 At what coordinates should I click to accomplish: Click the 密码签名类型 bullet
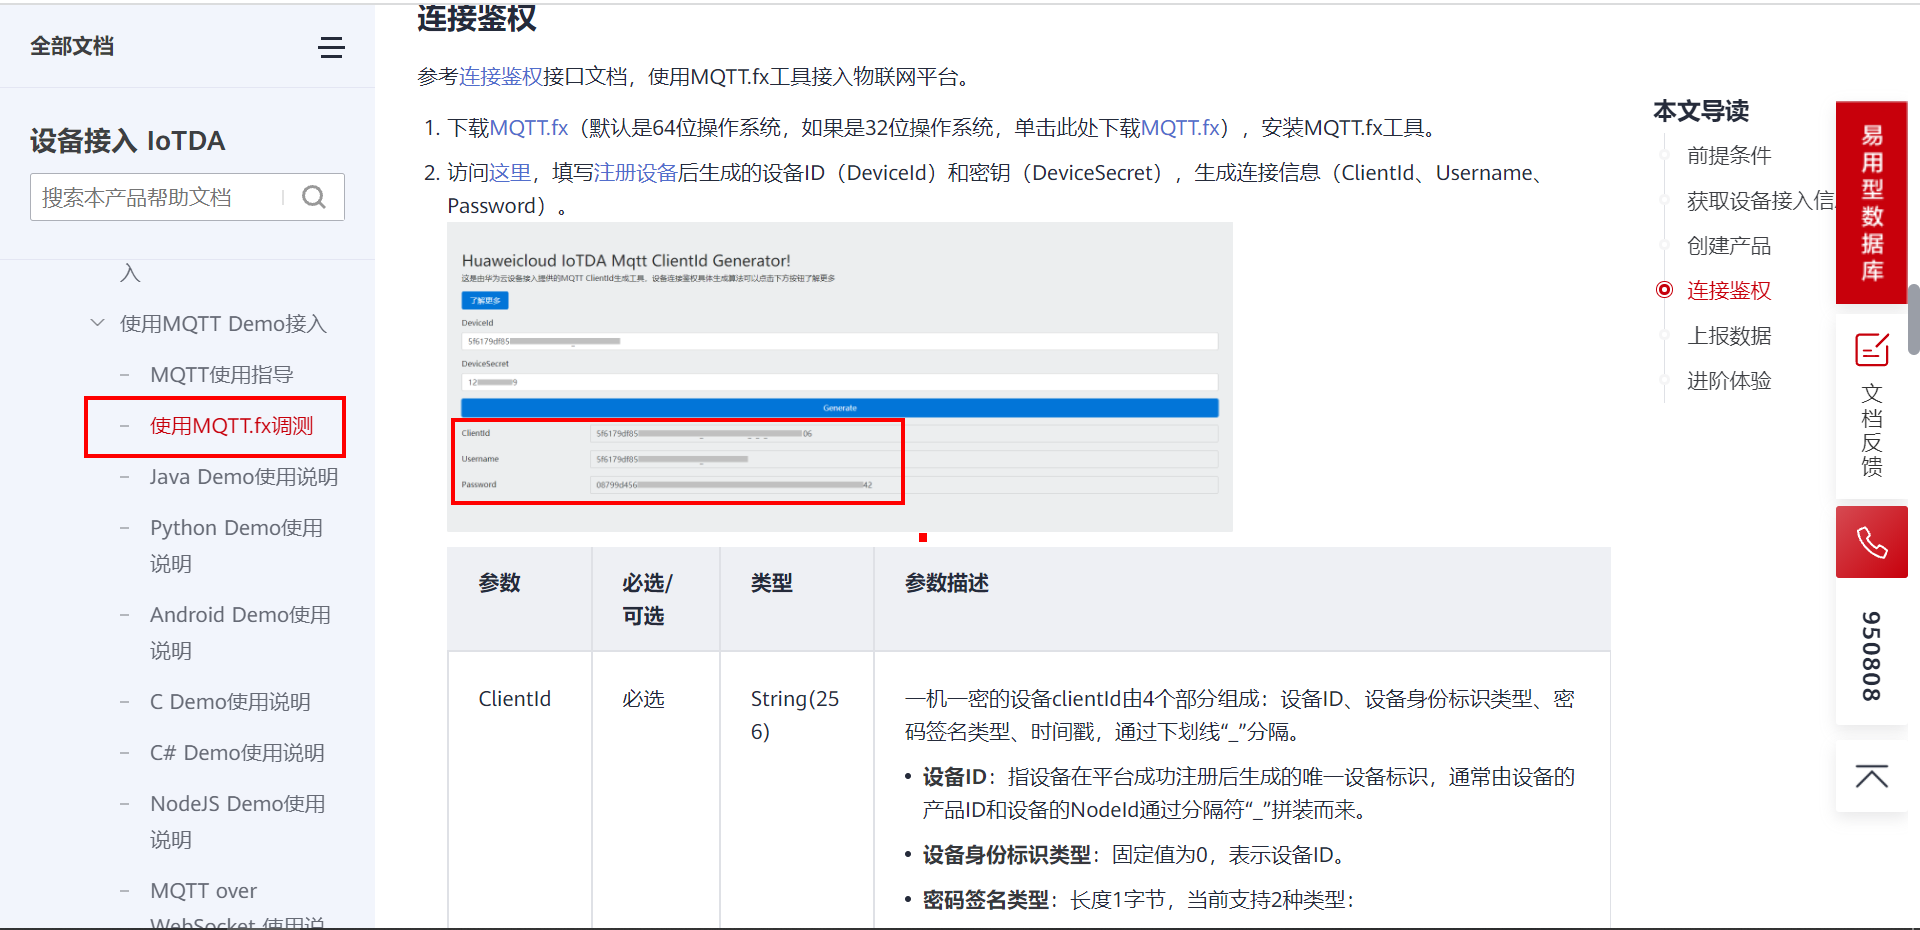(1138, 900)
